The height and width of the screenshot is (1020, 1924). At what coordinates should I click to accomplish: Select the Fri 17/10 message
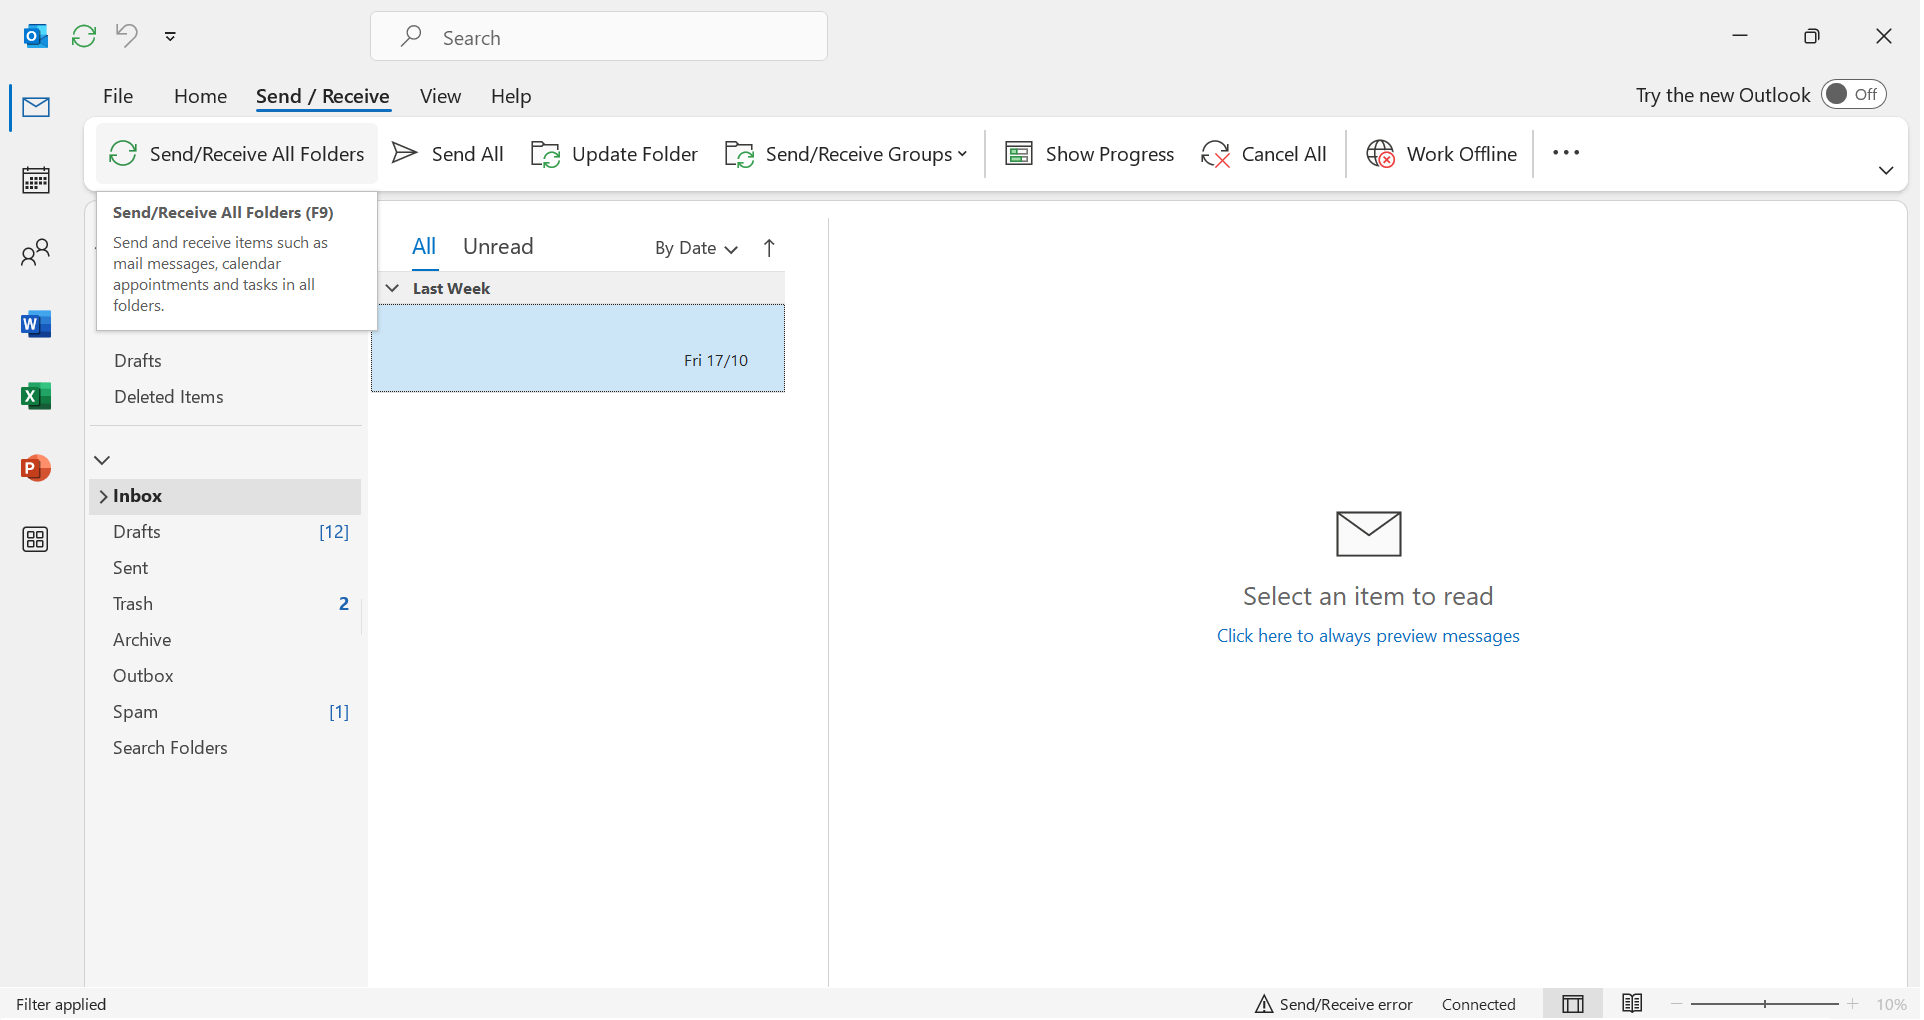coord(578,348)
